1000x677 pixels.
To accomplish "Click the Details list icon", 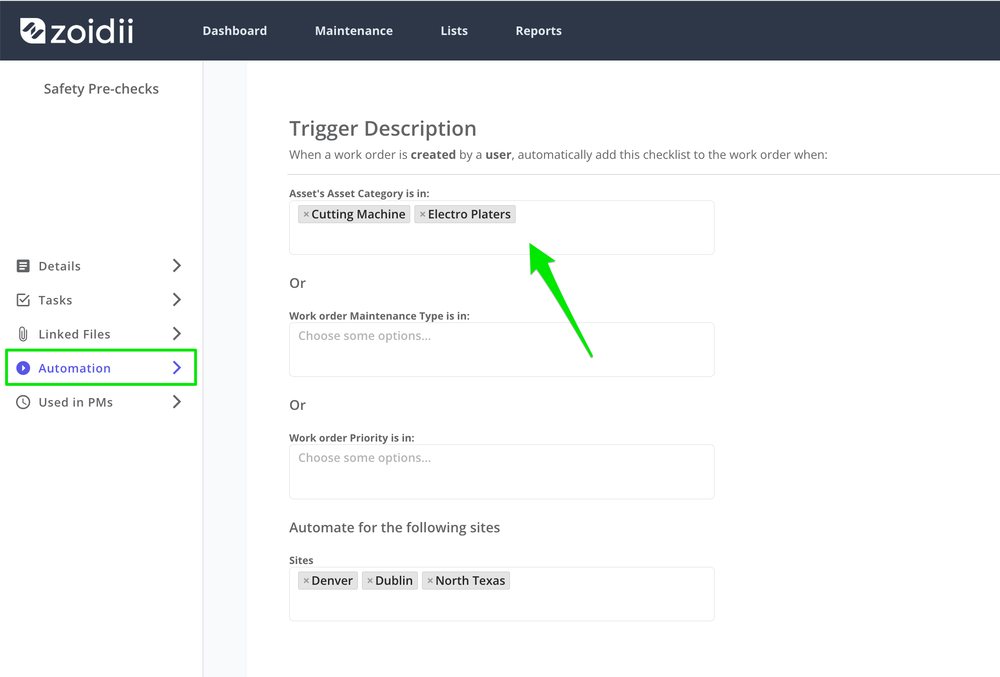I will pyautogui.click(x=23, y=266).
